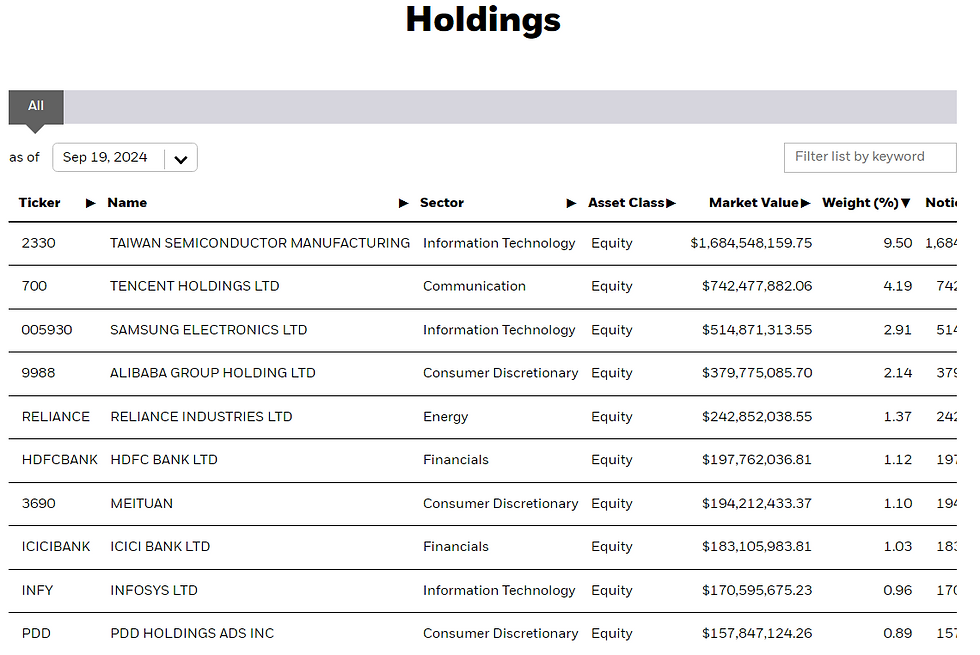980x655 pixels.
Task: Click weight value 1.37
Action: pyautogui.click(x=898, y=417)
